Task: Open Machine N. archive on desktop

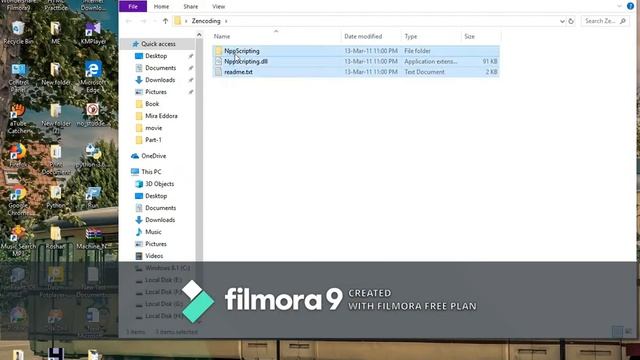Action: [x=93, y=238]
